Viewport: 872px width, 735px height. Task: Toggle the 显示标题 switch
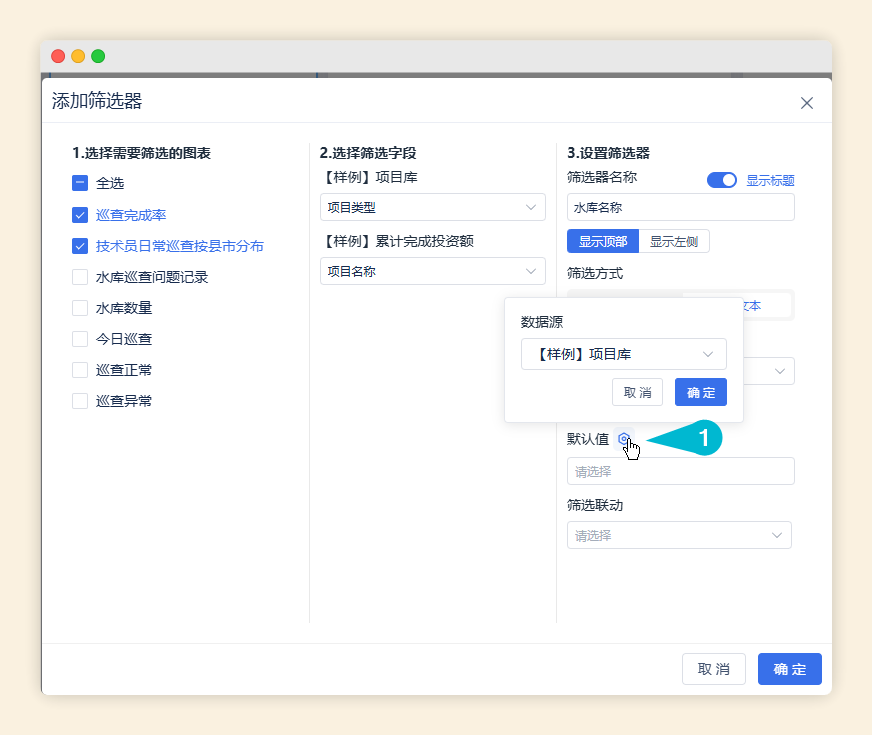pos(722,180)
